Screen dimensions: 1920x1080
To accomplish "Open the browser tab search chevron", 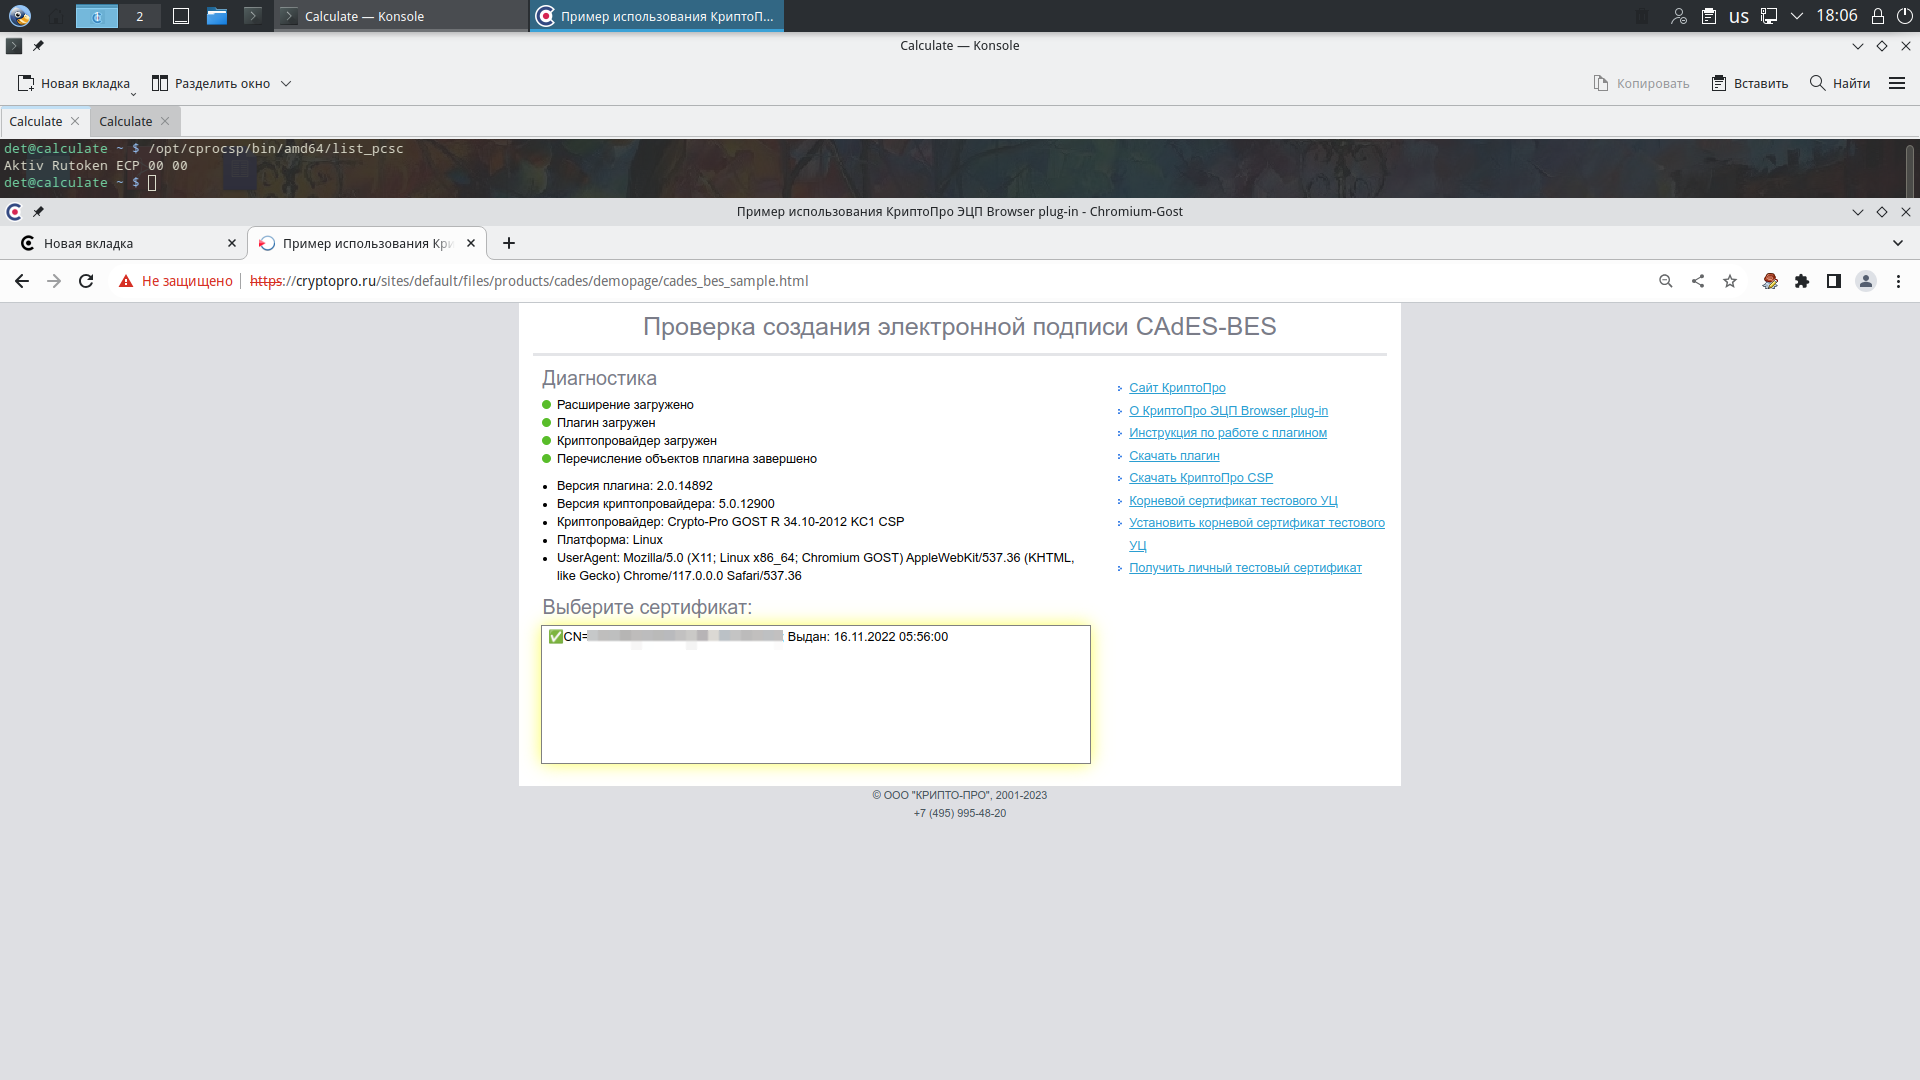I will pyautogui.click(x=1898, y=244).
